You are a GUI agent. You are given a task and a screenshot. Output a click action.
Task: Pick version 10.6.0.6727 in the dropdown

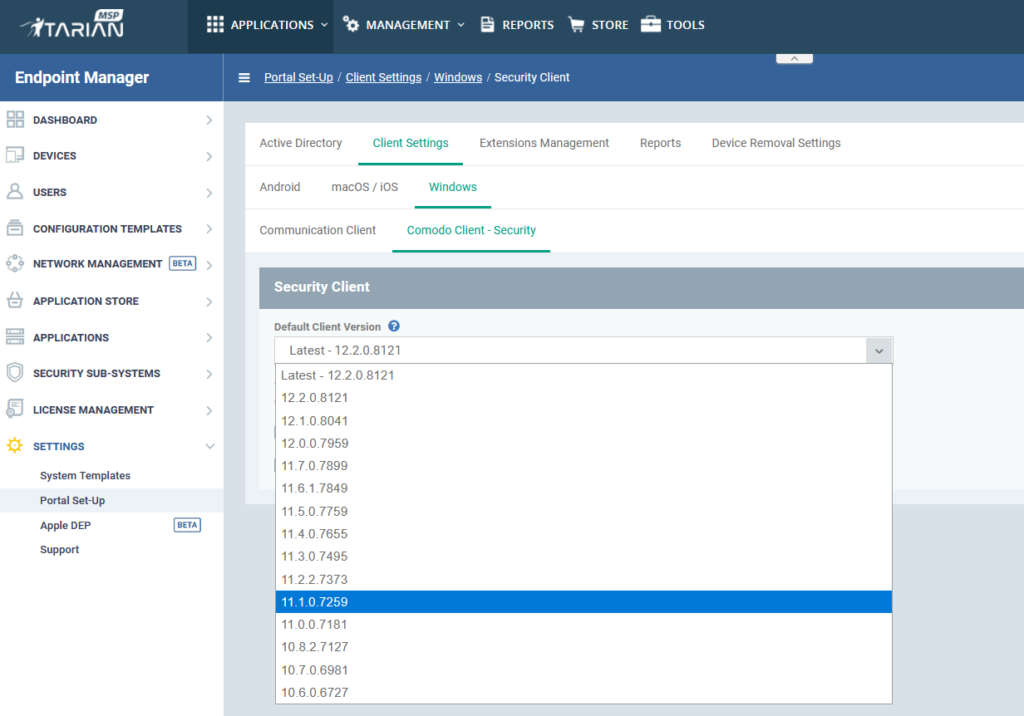click(584, 692)
